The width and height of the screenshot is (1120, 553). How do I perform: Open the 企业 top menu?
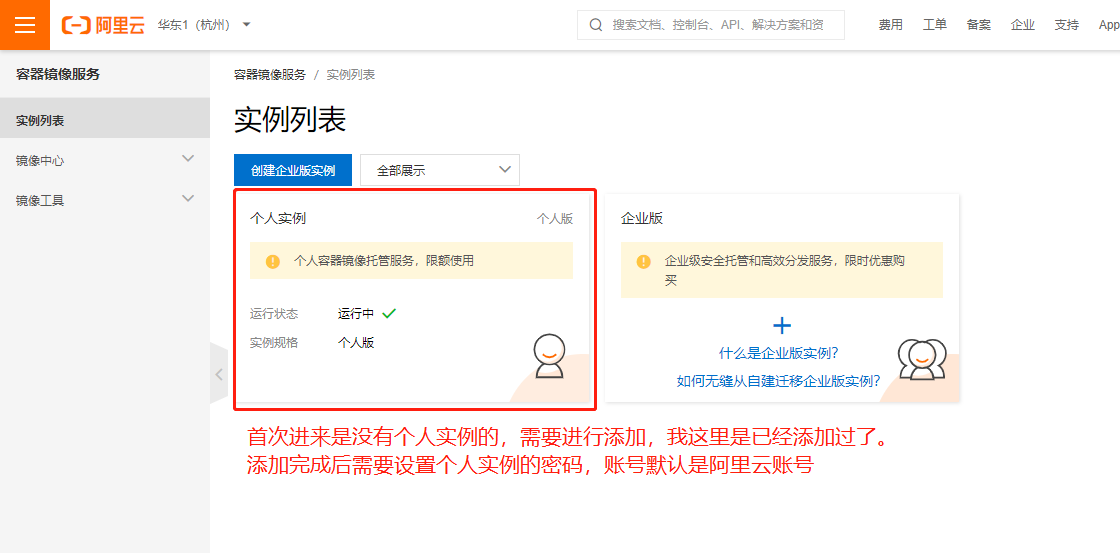(1023, 25)
